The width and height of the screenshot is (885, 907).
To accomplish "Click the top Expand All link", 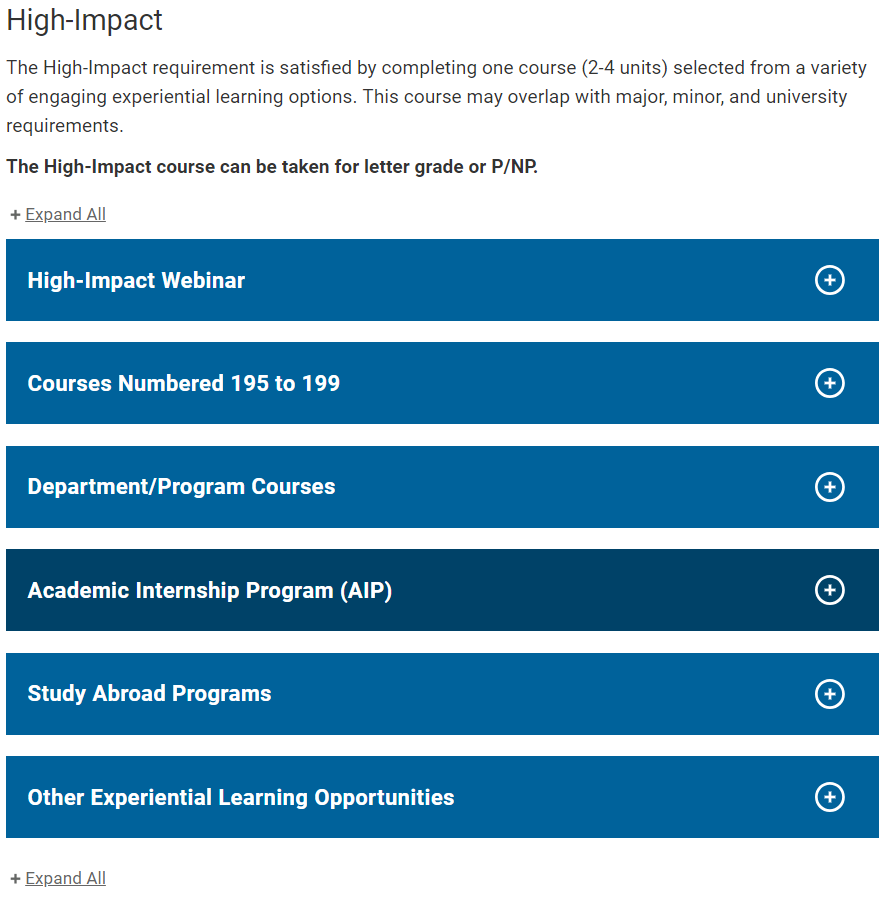I will click(65, 214).
